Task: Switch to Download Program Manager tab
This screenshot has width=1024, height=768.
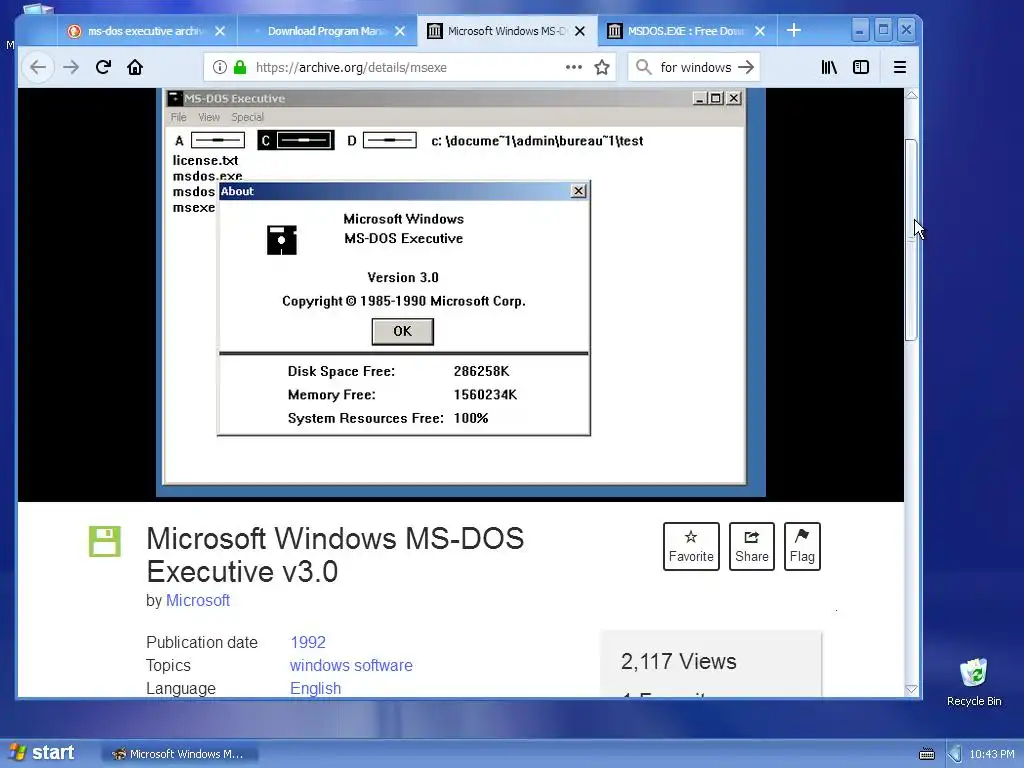Action: 327,31
